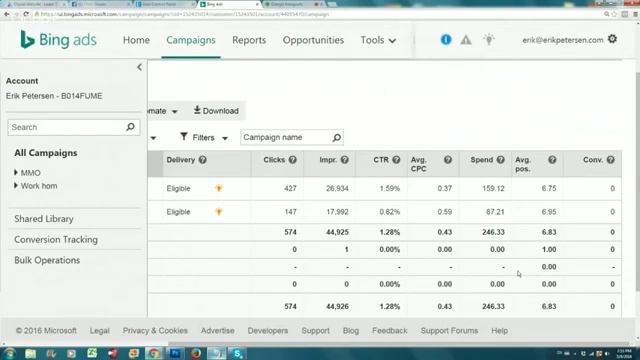This screenshot has width=640, height=360.
Task: Open Photoshop from the taskbar
Action: click(x=175, y=353)
